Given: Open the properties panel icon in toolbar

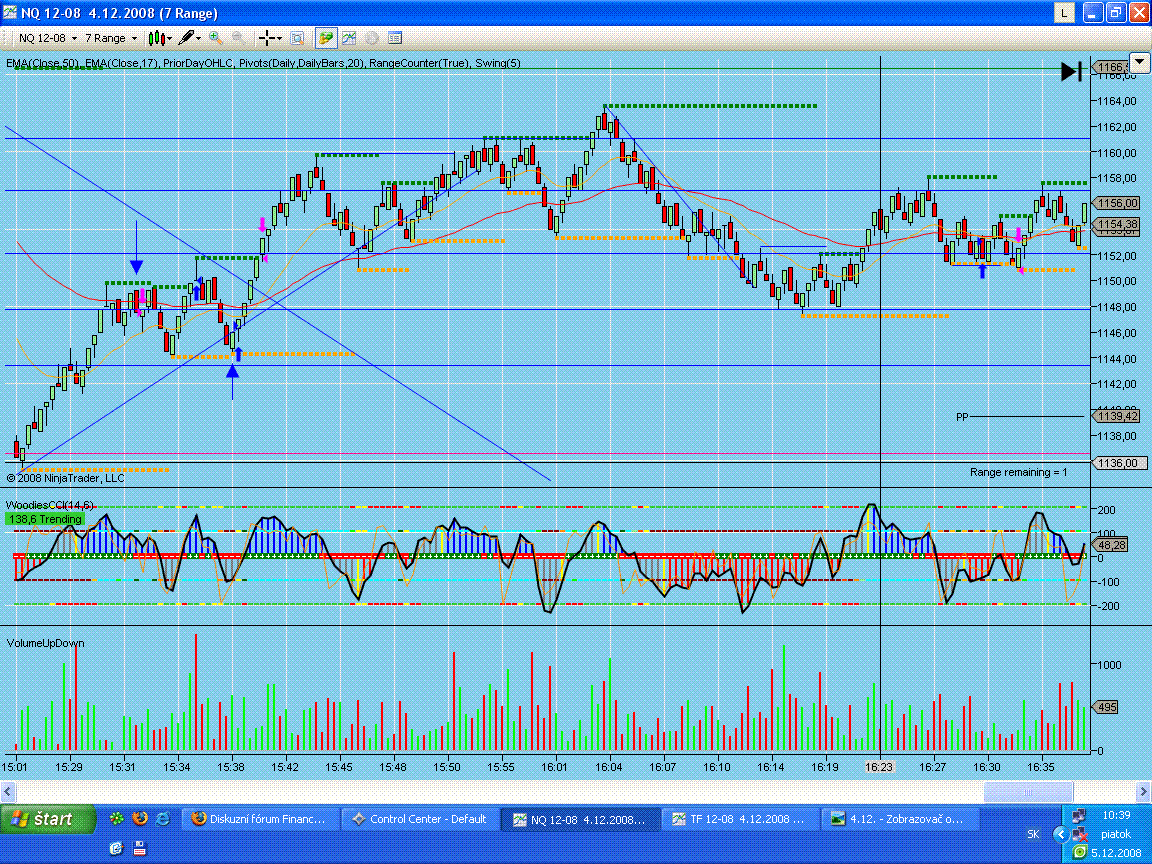Looking at the screenshot, I should click(395, 38).
